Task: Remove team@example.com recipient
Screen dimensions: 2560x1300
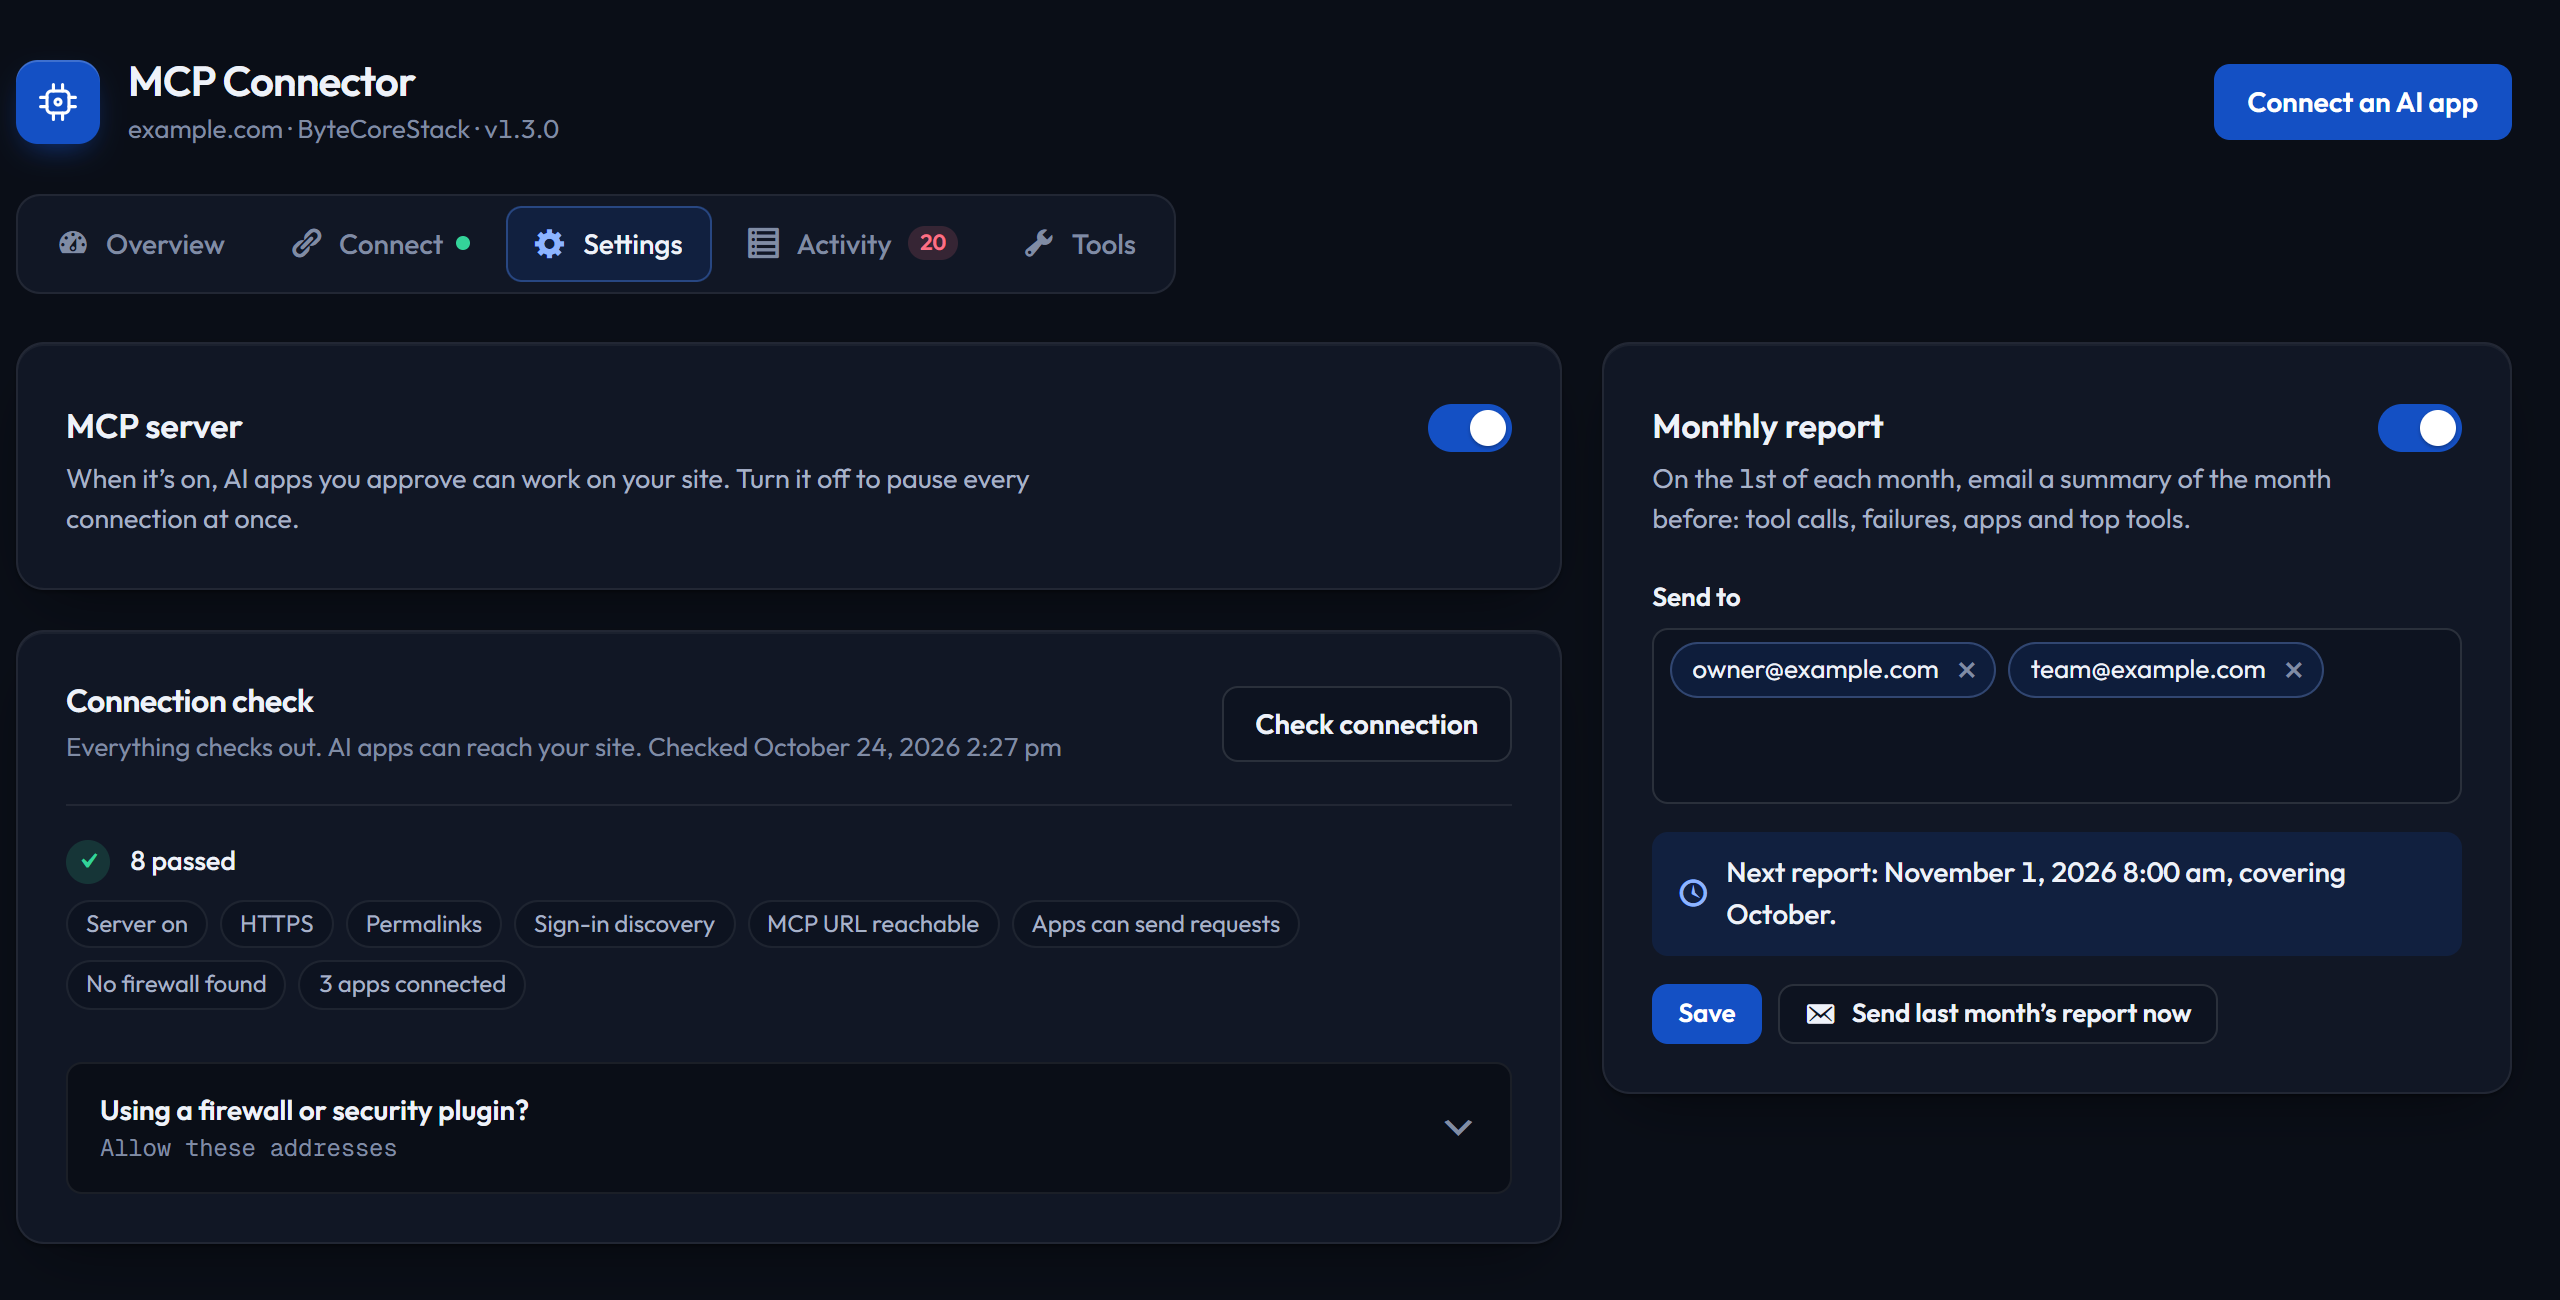Action: click(x=2293, y=670)
